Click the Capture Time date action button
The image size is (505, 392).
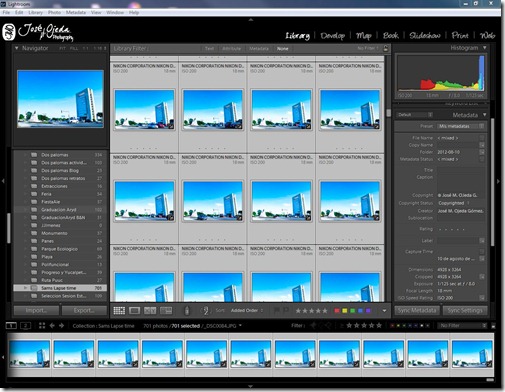tap(482, 259)
